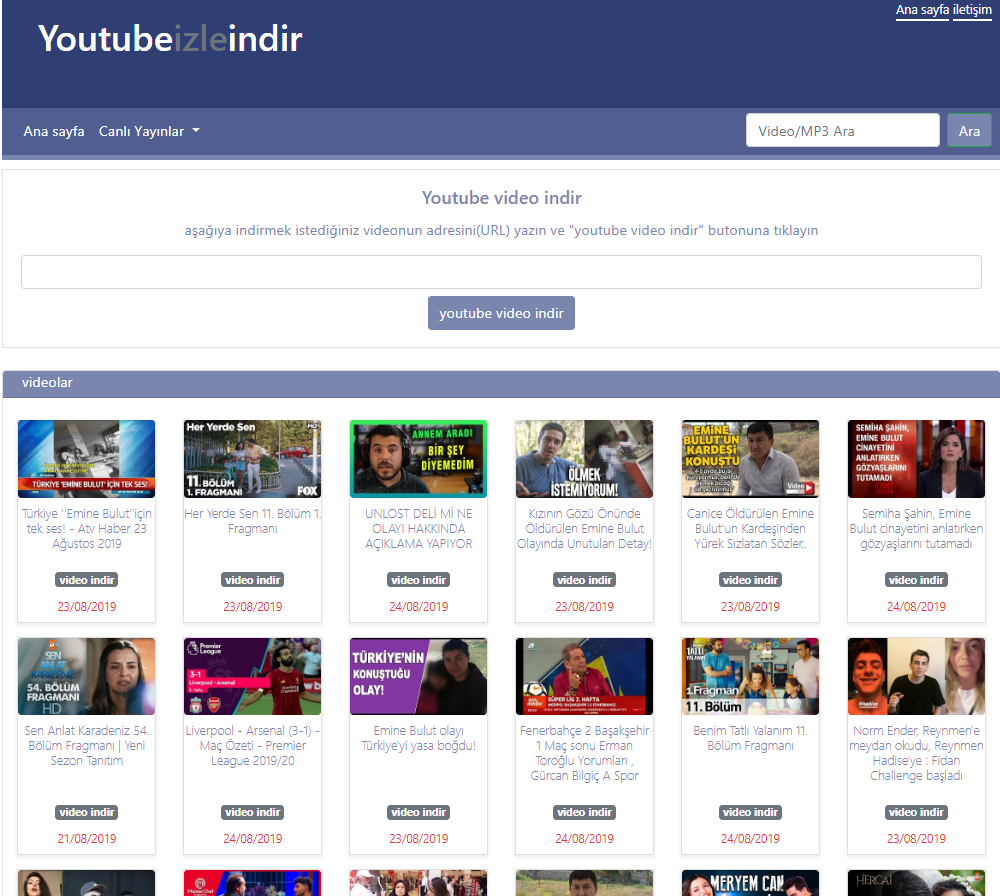Open the UNLOST video thumbnail

(x=419, y=459)
